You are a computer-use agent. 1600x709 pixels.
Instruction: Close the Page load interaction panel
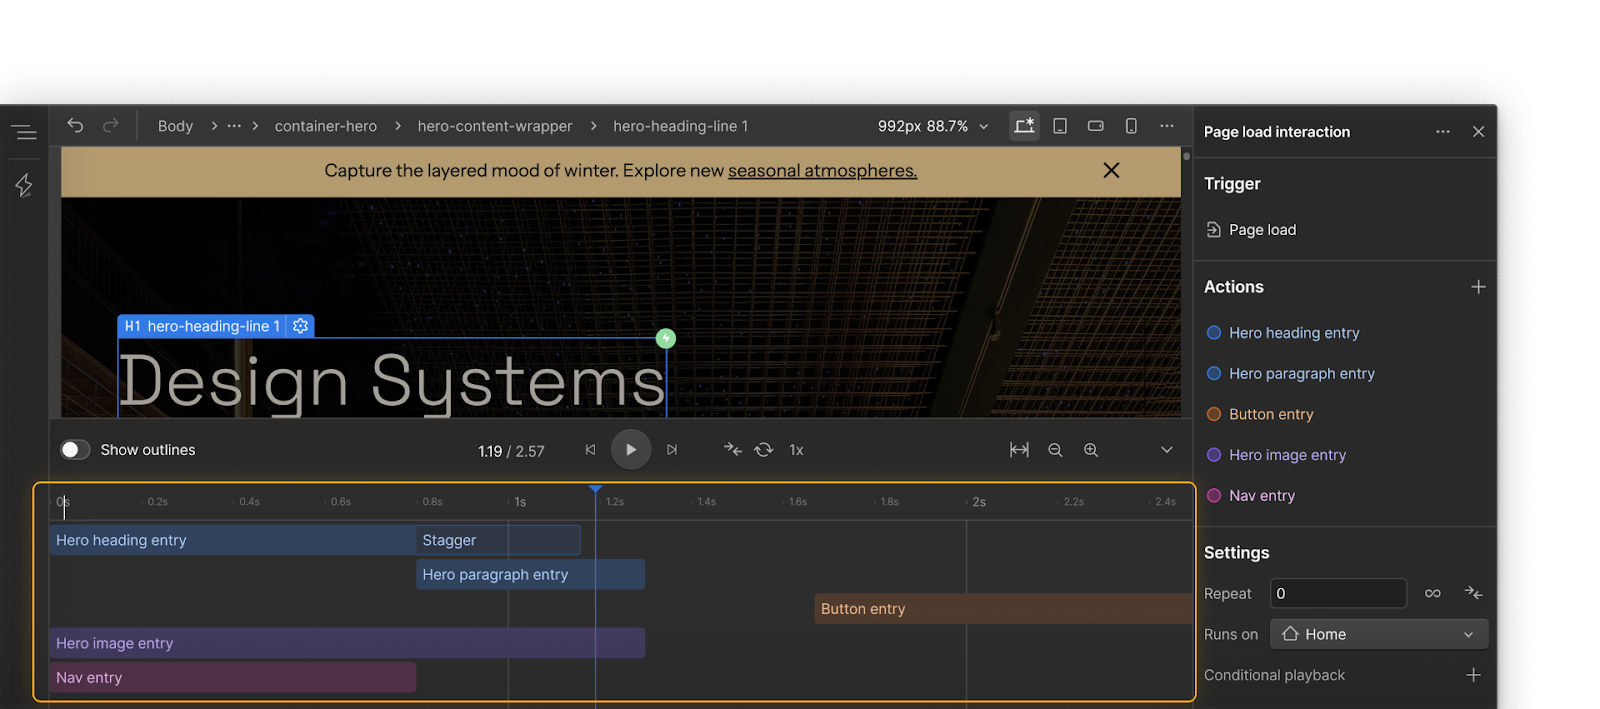pos(1478,132)
